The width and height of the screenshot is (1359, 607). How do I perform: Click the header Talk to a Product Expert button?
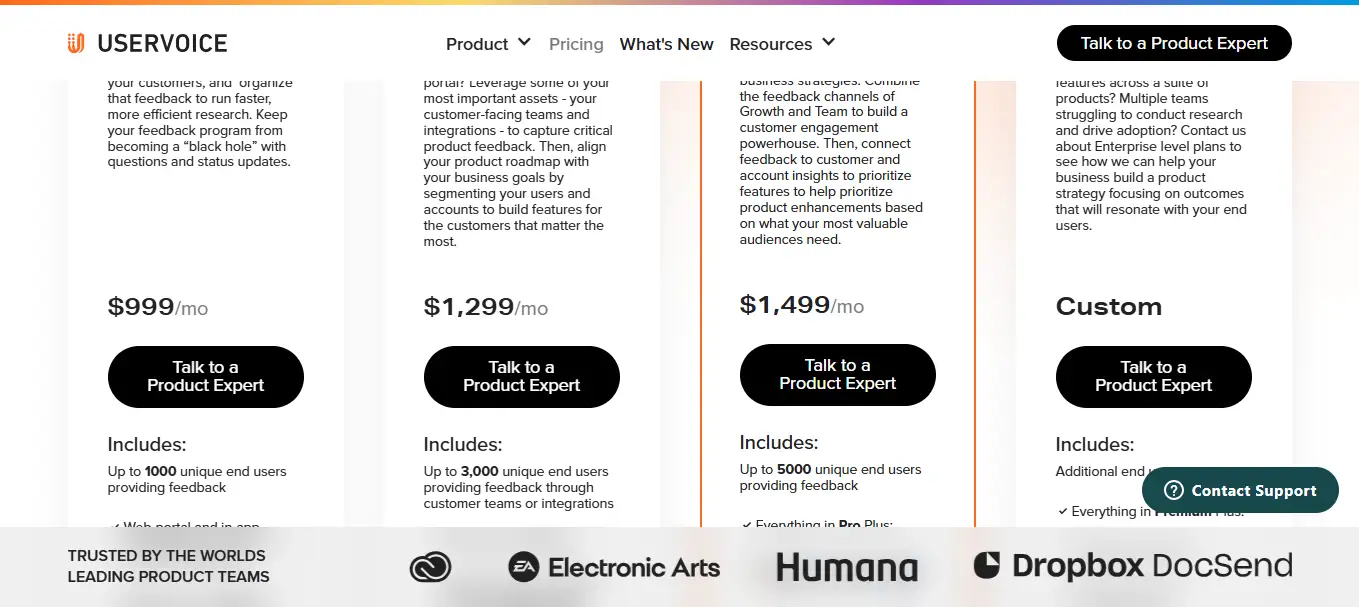tap(1174, 43)
